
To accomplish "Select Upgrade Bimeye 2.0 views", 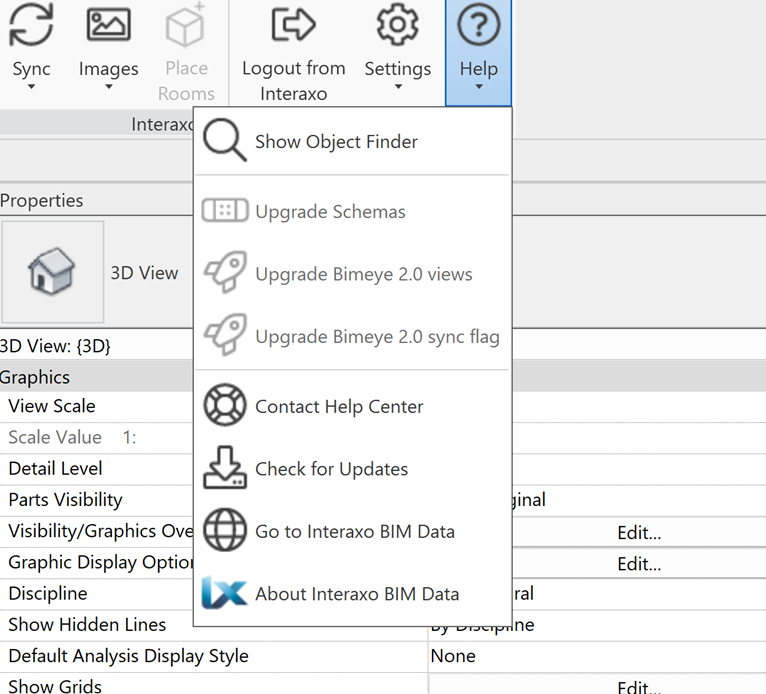I will coord(352,273).
